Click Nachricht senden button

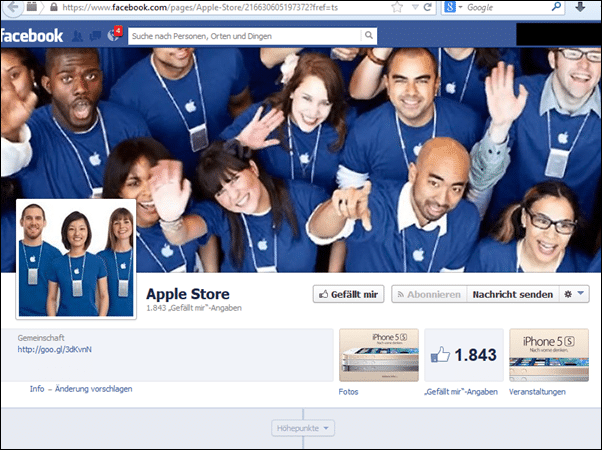point(513,294)
